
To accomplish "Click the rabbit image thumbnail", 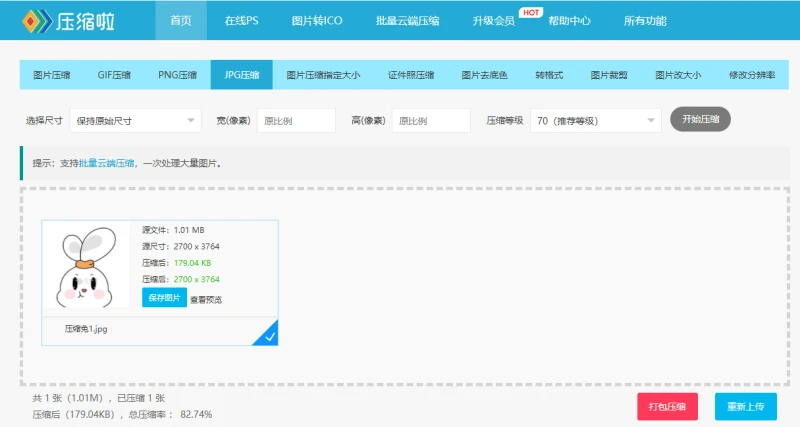I will (x=86, y=265).
